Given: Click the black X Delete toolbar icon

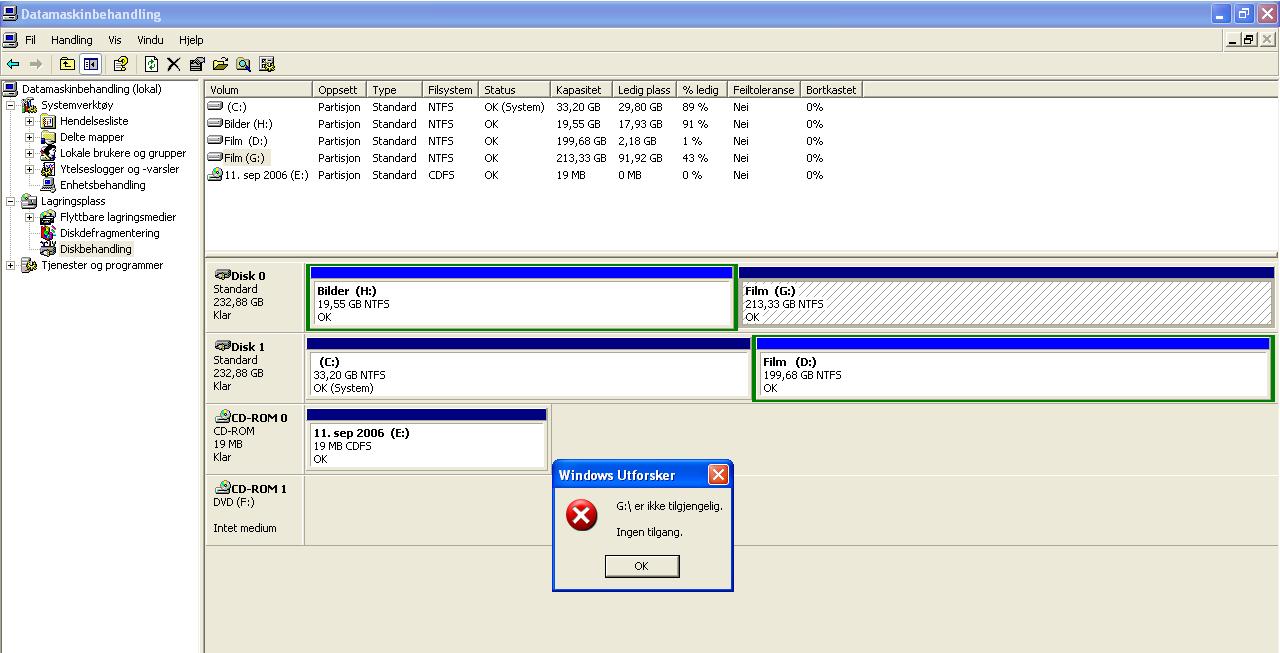Looking at the screenshot, I should pos(173,64).
